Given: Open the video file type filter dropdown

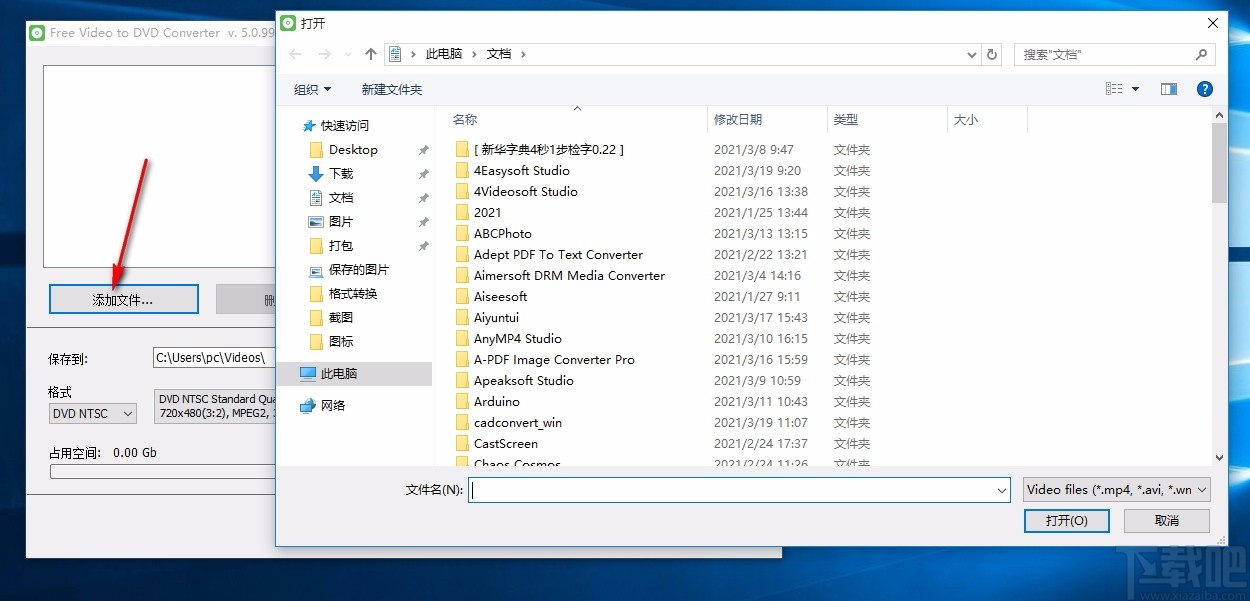Looking at the screenshot, I should [1115, 489].
